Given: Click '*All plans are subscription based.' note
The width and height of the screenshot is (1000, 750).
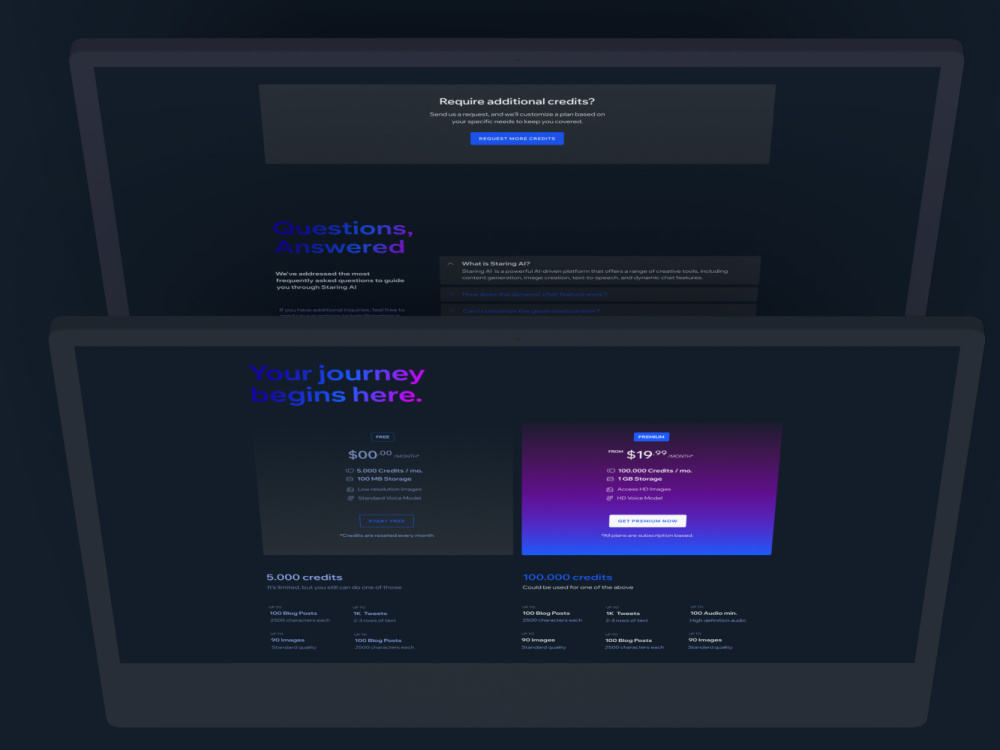Looking at the screenshot, I should point(647,536).
